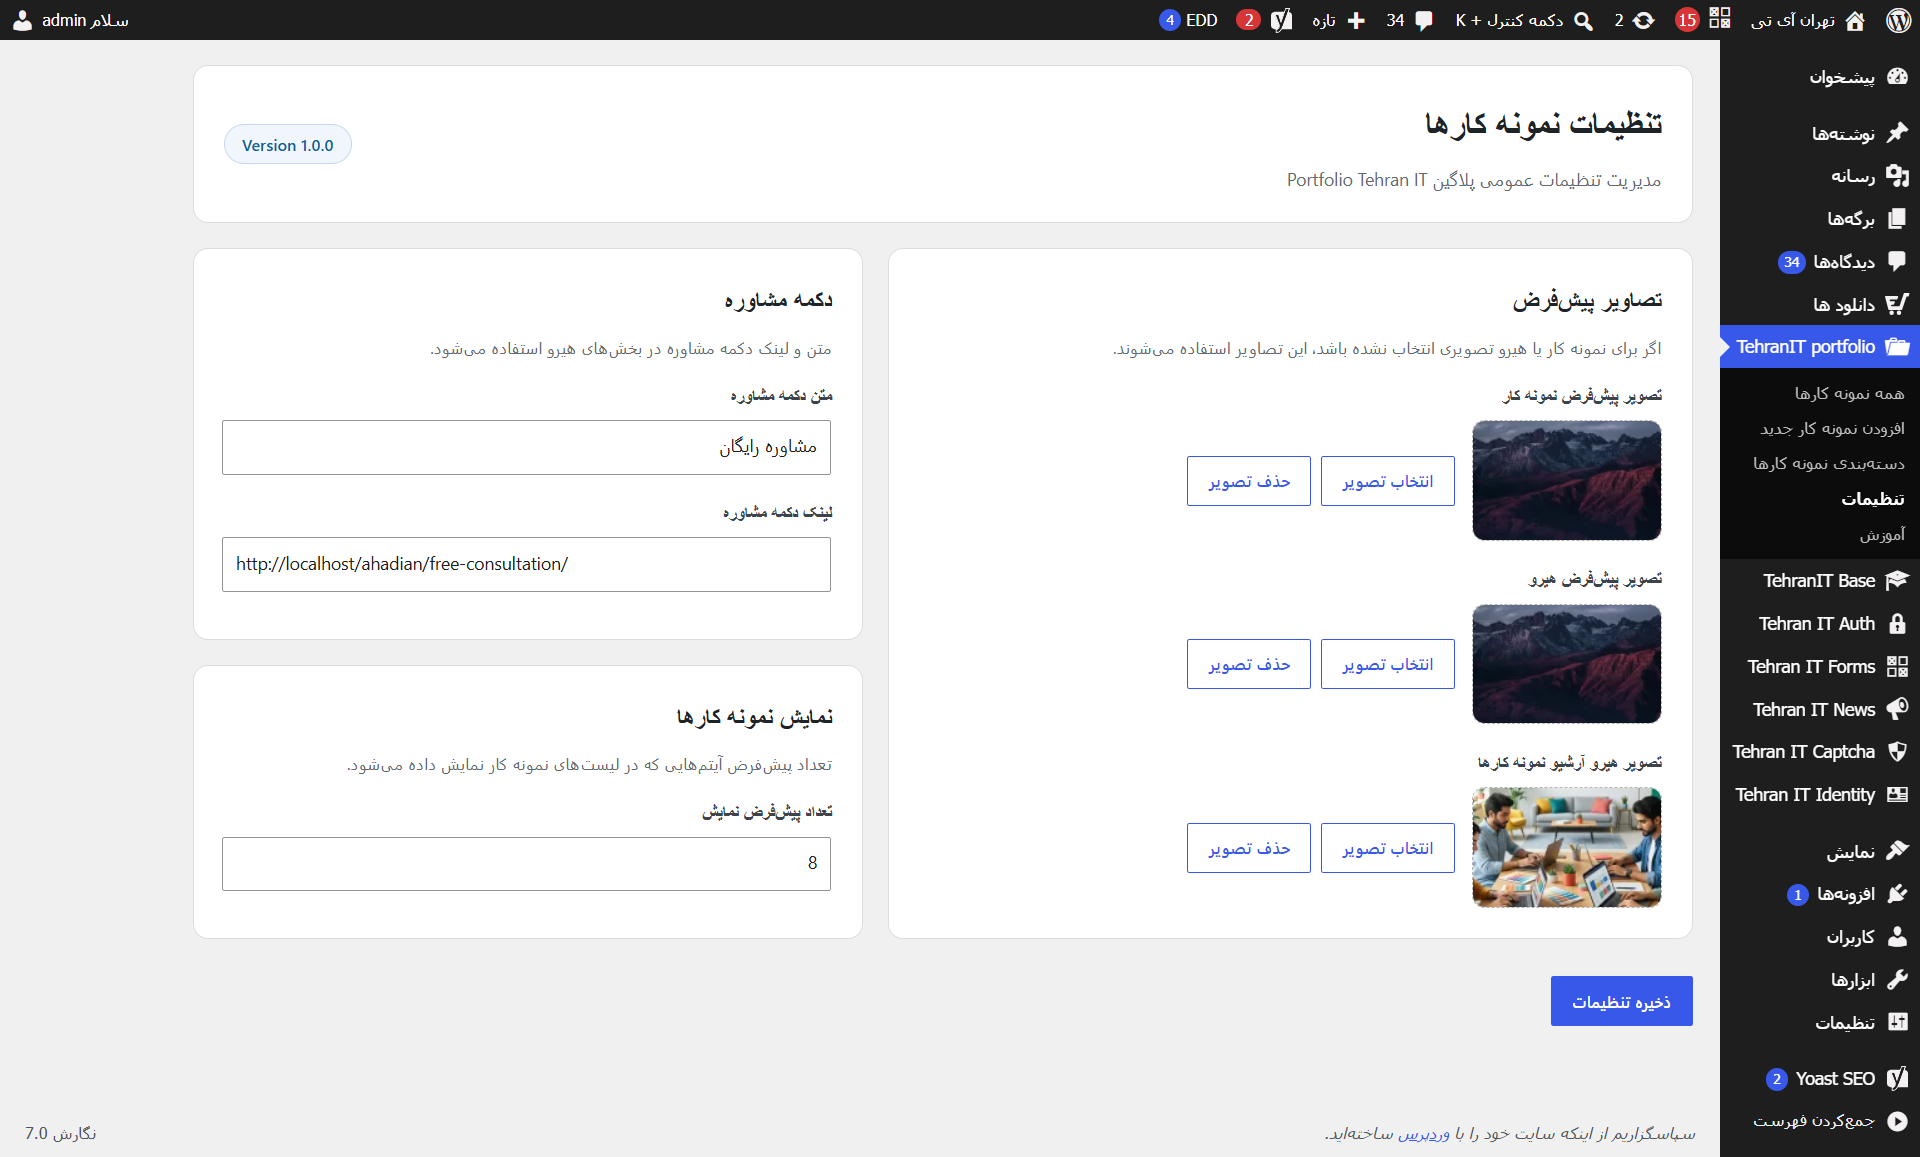Image resolution: width=1920 pixels, height=1157 pixels.
Task: Open the دانلود ها downloads menu
Action: pyautogui.click(x=1820, y=305)
